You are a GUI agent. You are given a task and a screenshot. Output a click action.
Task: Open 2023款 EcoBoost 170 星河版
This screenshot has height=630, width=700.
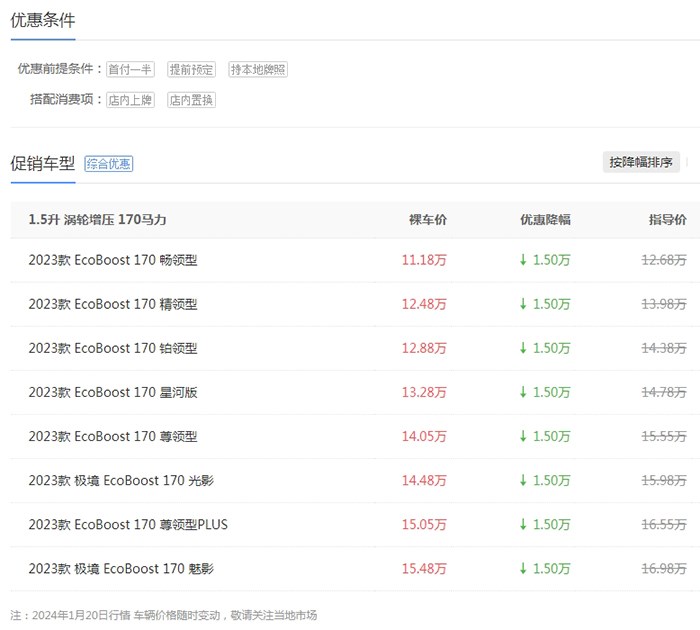click(x=113, y=392)
